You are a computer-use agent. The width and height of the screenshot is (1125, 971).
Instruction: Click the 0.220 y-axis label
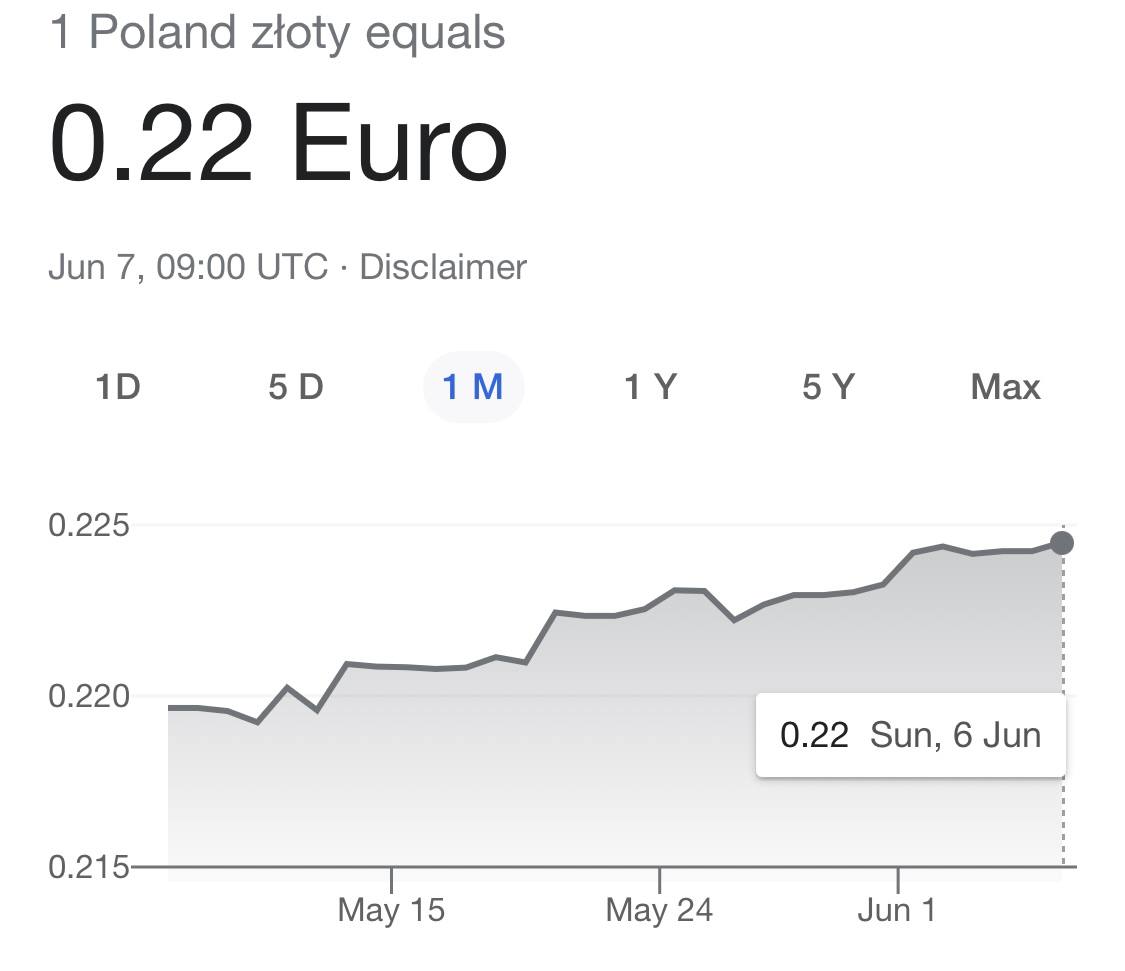(88, 696)
